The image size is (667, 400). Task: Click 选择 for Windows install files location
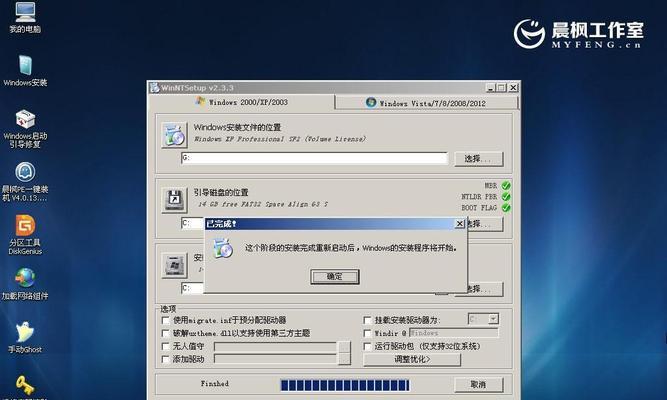click(479, 159)
